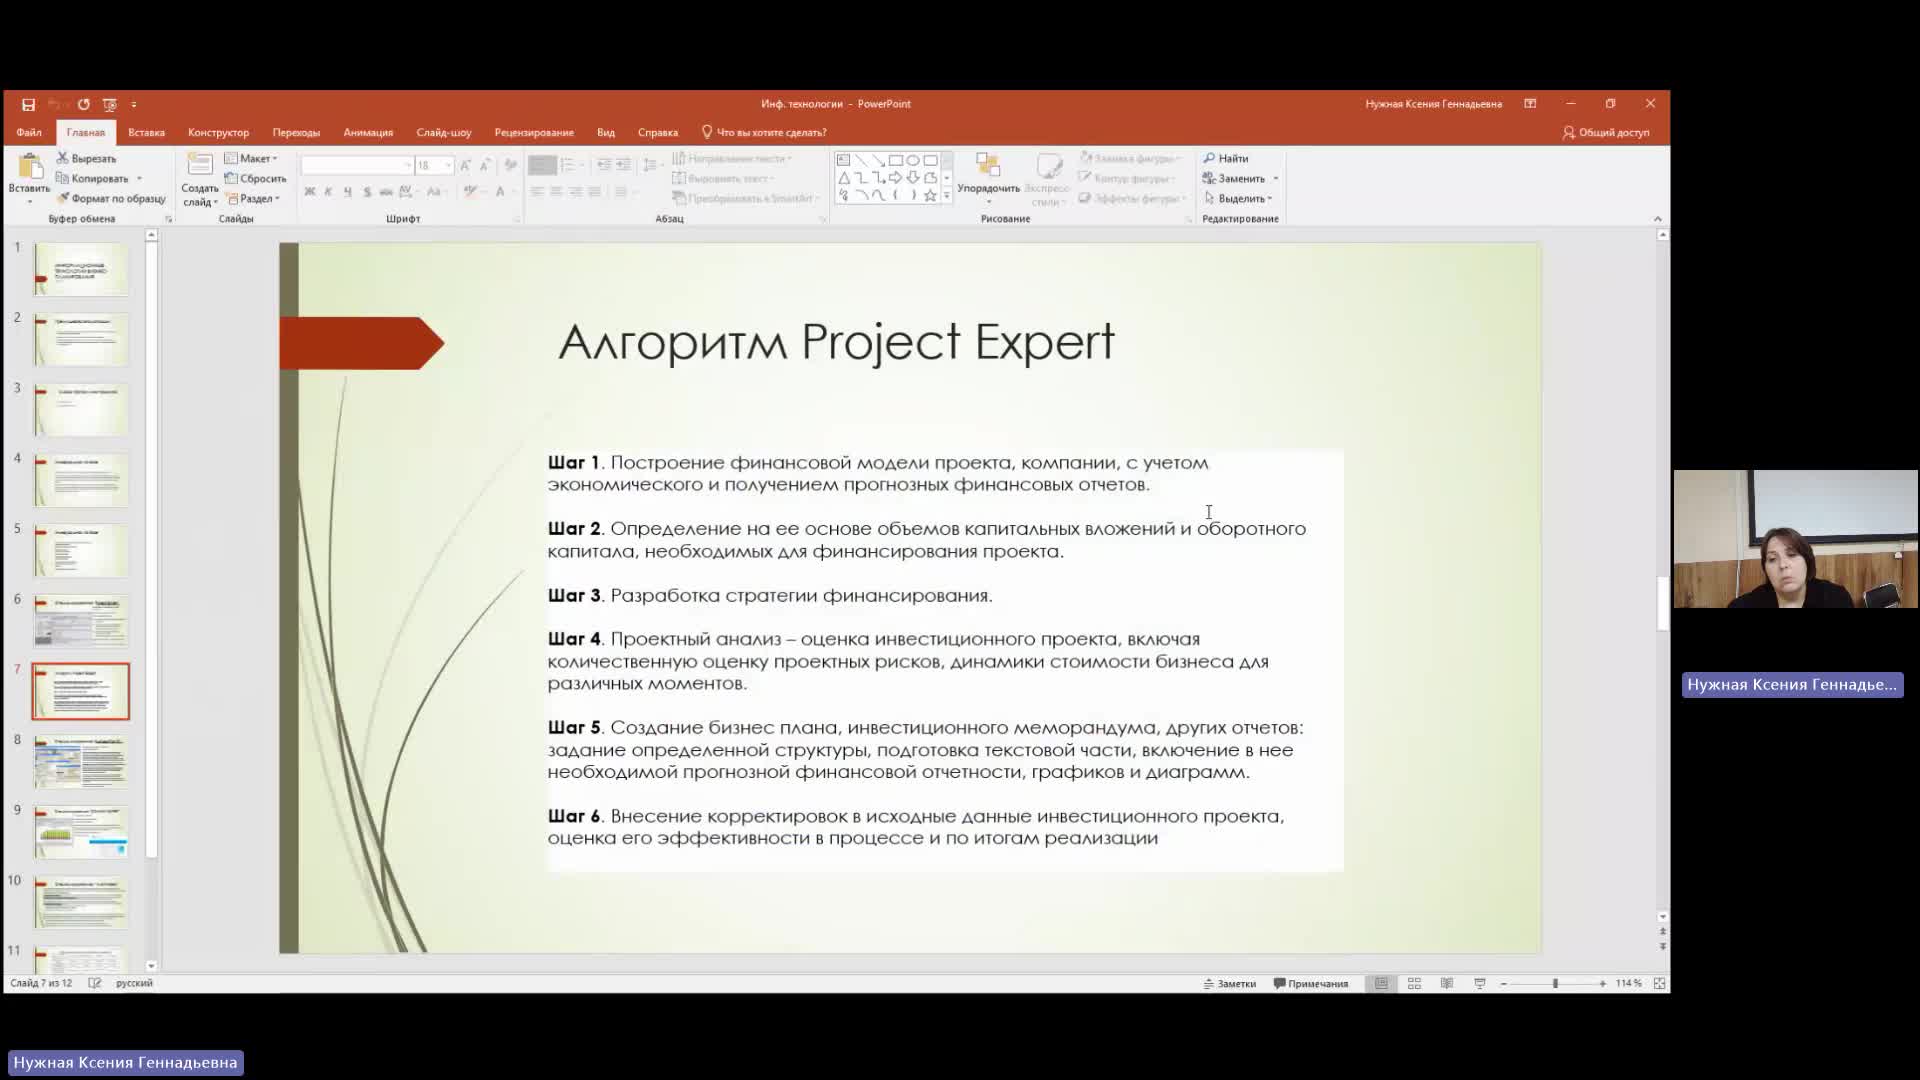Open ribbon display options icon
Image resolution: width=1920 pixels, height=1080 pixels.
tap(1530, 104)
